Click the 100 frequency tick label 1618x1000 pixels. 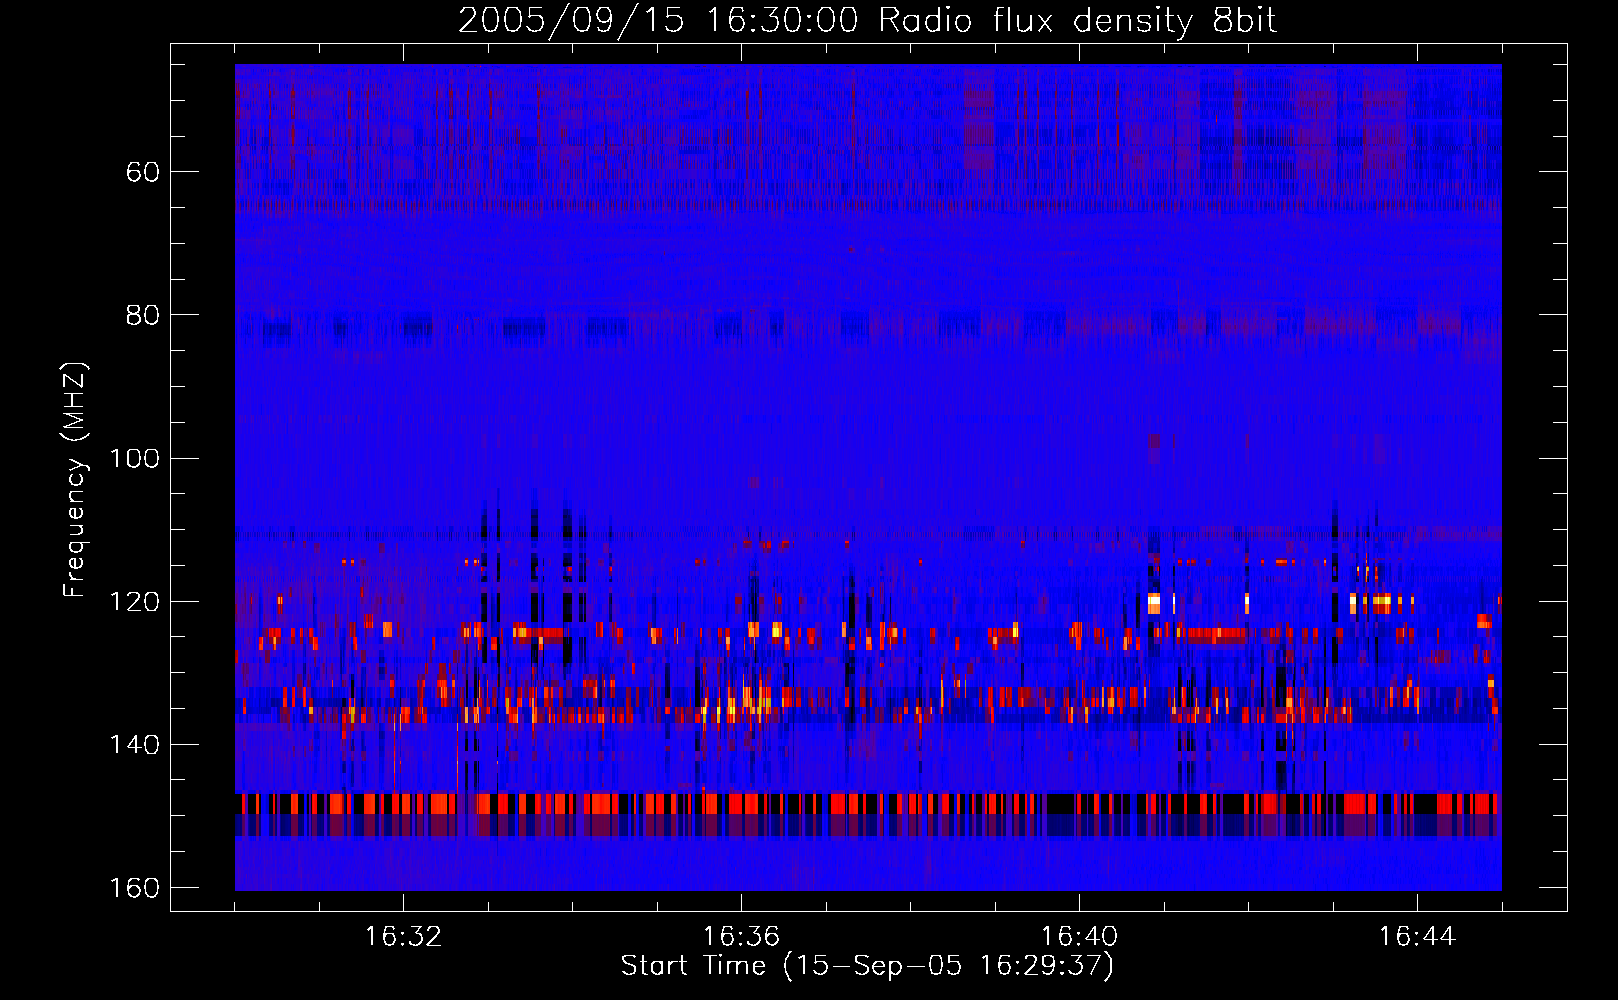pyautogui.click(x=135, y=458)
